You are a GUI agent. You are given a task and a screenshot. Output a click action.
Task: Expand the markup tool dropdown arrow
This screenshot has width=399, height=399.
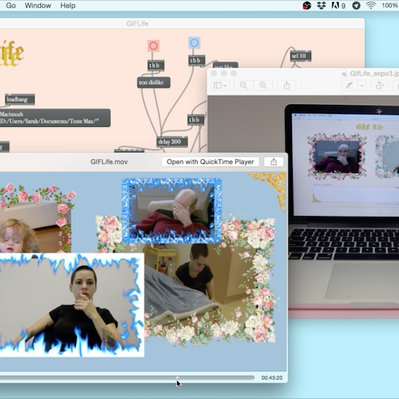(x=362, y=86)
